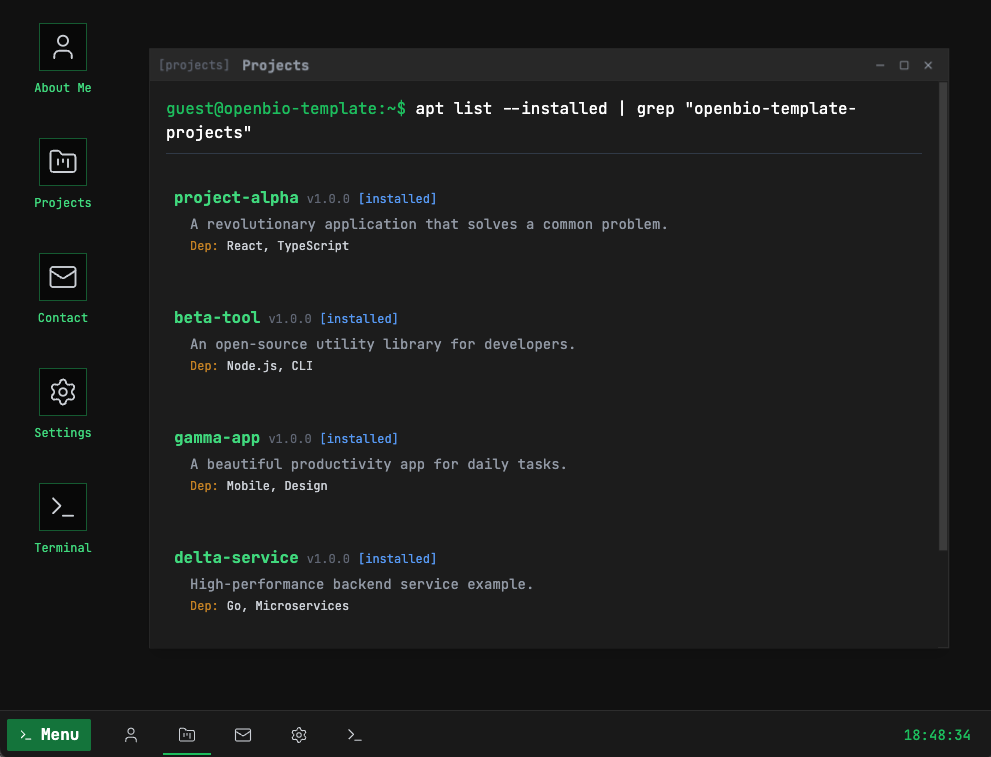The height and width of the screenshot is (757, 991).
Task: Click the clock showing 18:48:34
Action: coord(937,735)
